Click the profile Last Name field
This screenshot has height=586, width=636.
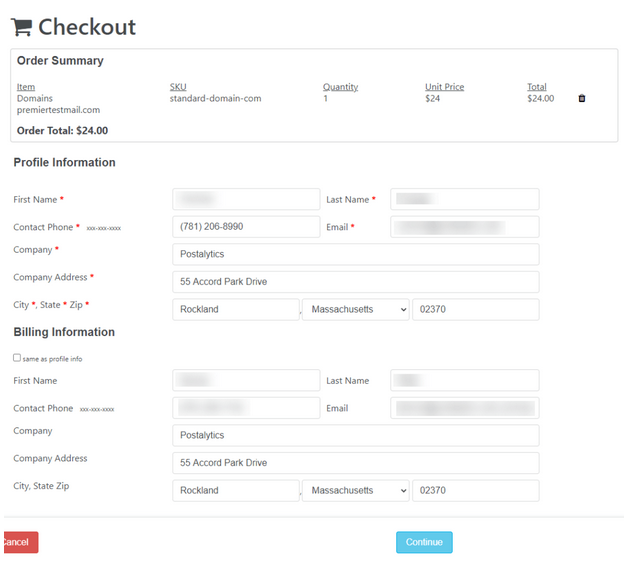[465, 199]
